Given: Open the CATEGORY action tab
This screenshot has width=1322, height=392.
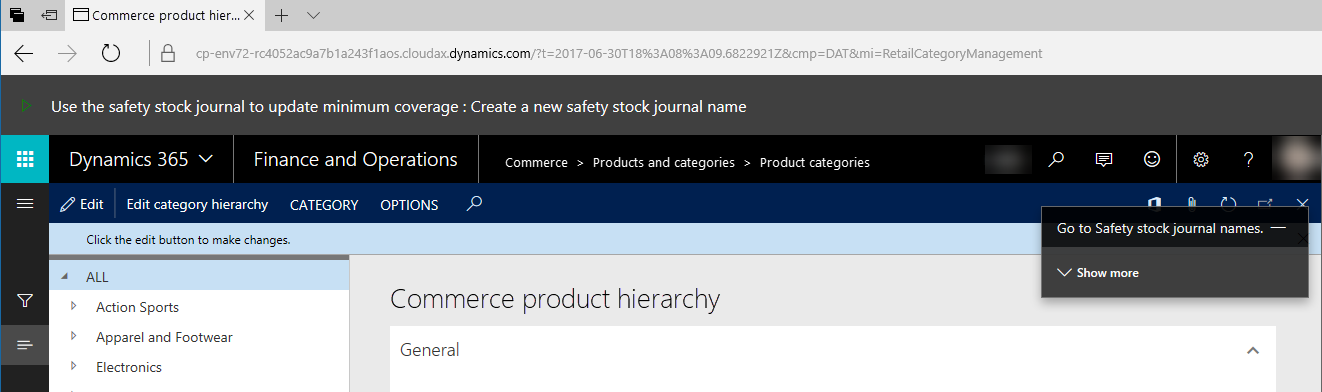Looking at the screenshot, I should (x=324, y=204).
